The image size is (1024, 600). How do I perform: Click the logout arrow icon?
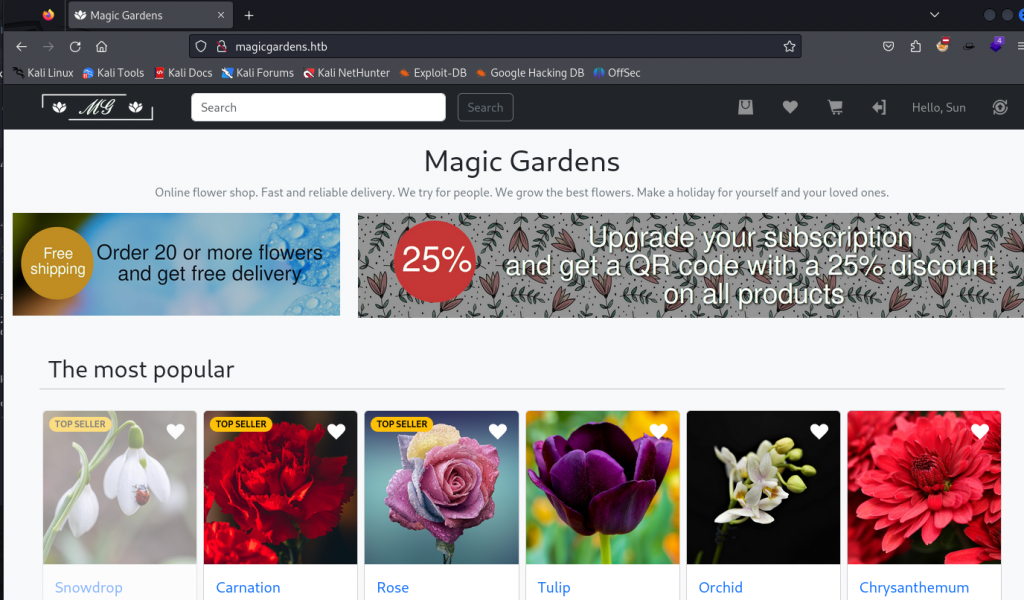click(x=879, y=107)
